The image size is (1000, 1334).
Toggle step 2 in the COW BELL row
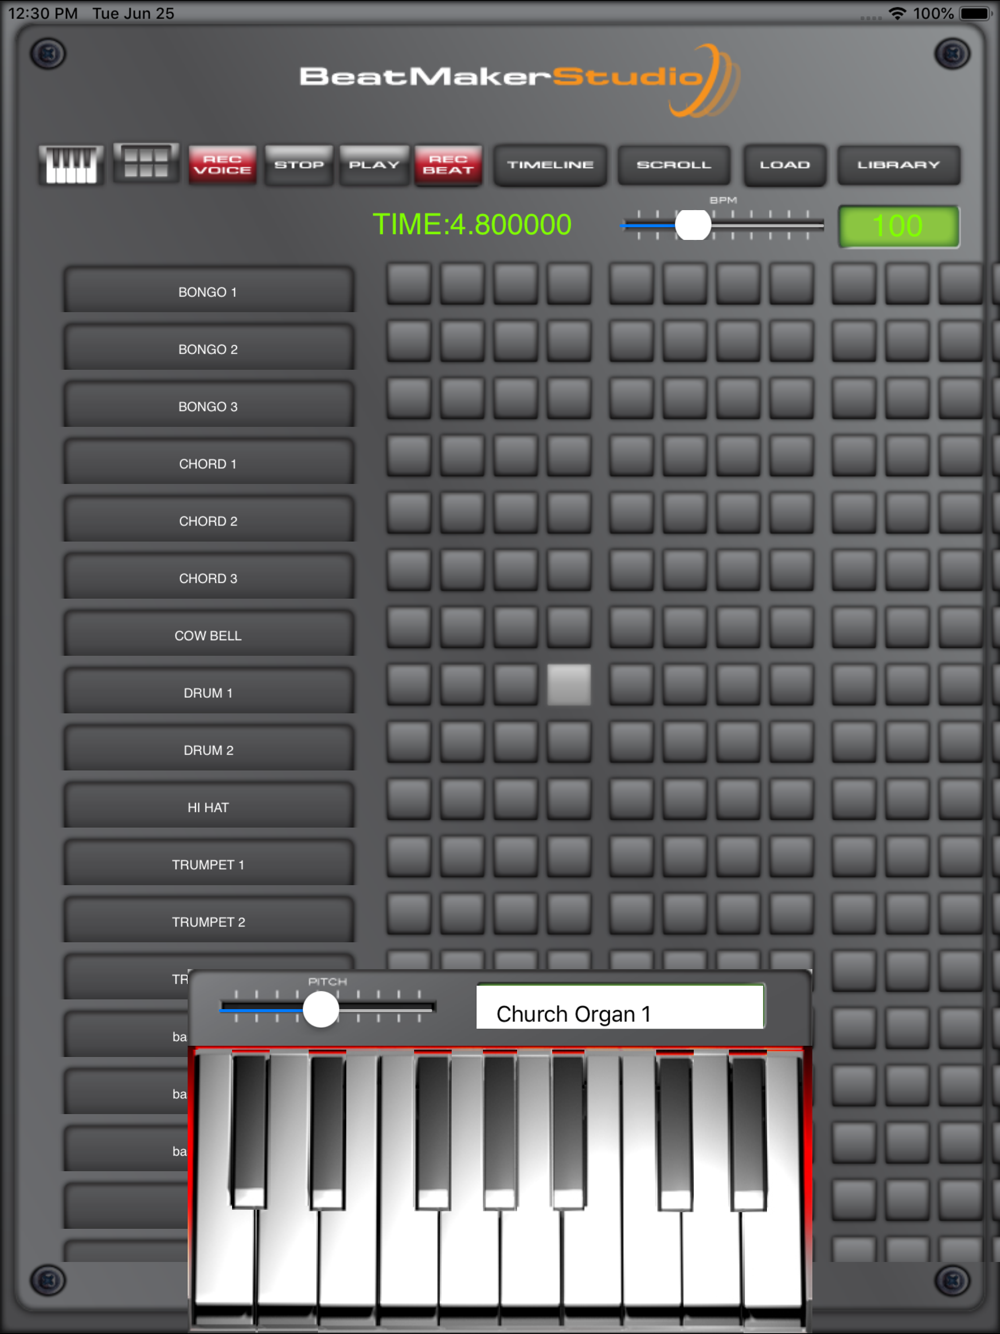click(x=462, y=627)
